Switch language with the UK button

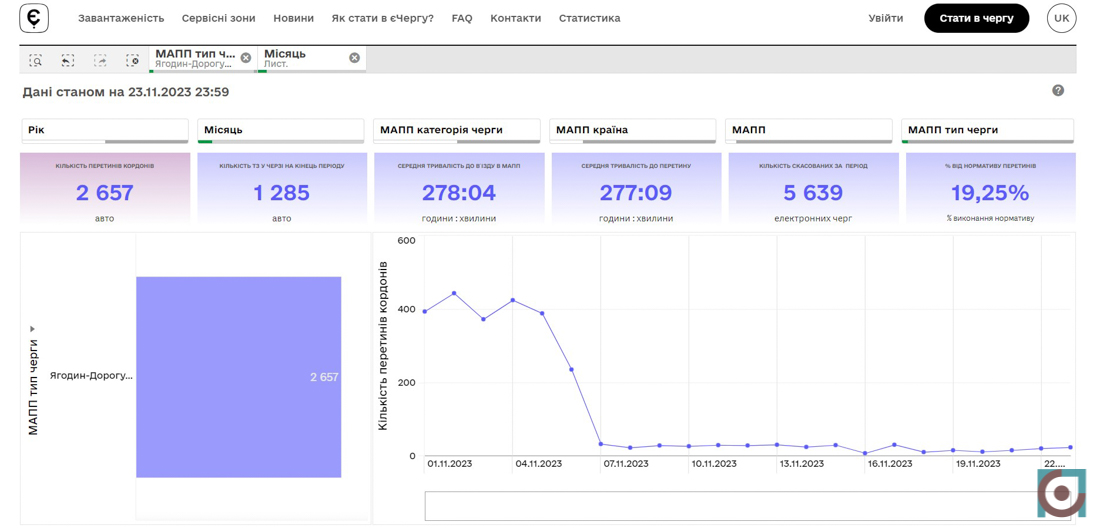point(1061,18)
